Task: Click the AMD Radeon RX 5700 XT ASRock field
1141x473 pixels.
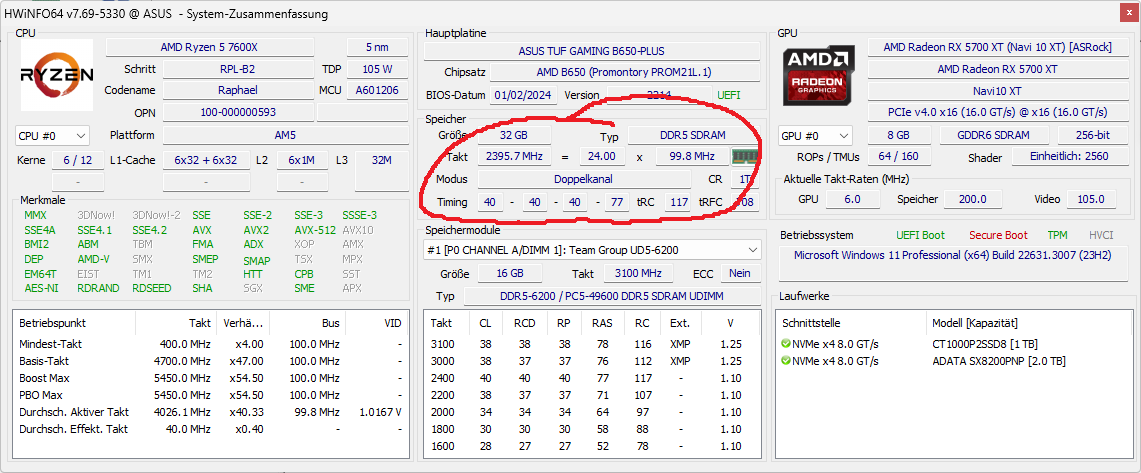Action: (997, 47)
